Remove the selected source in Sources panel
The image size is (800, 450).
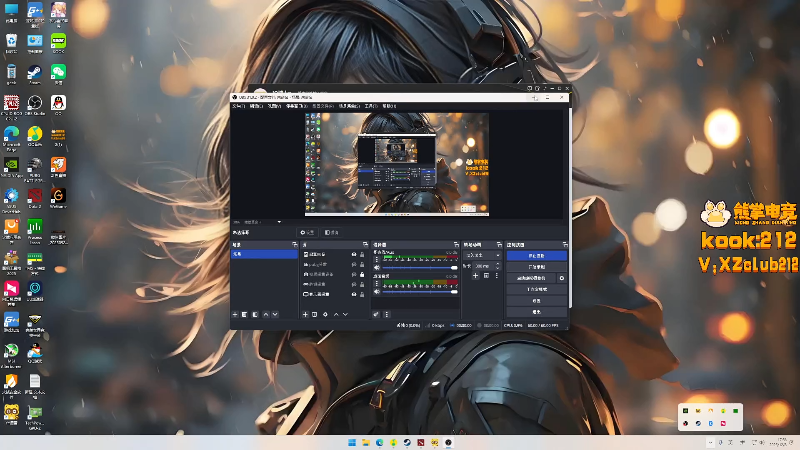click(x=314, y=314)
